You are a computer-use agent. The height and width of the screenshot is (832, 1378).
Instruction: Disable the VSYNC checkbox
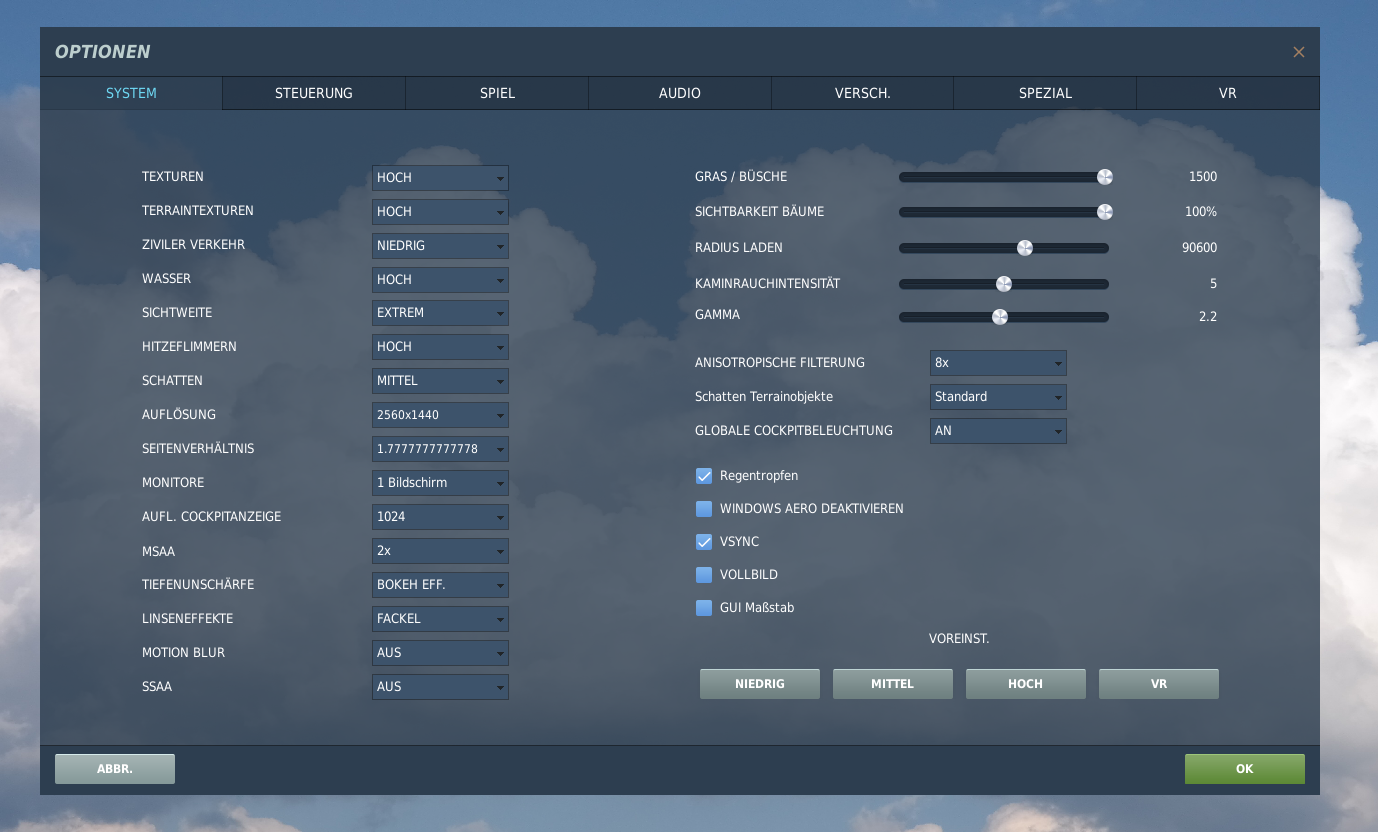tap(704, 542)
